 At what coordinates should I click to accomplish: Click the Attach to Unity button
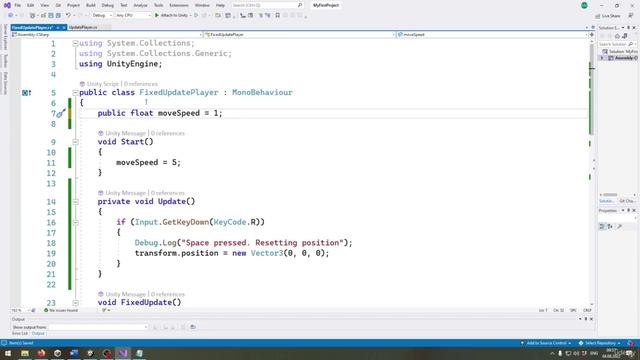[171, 16]
